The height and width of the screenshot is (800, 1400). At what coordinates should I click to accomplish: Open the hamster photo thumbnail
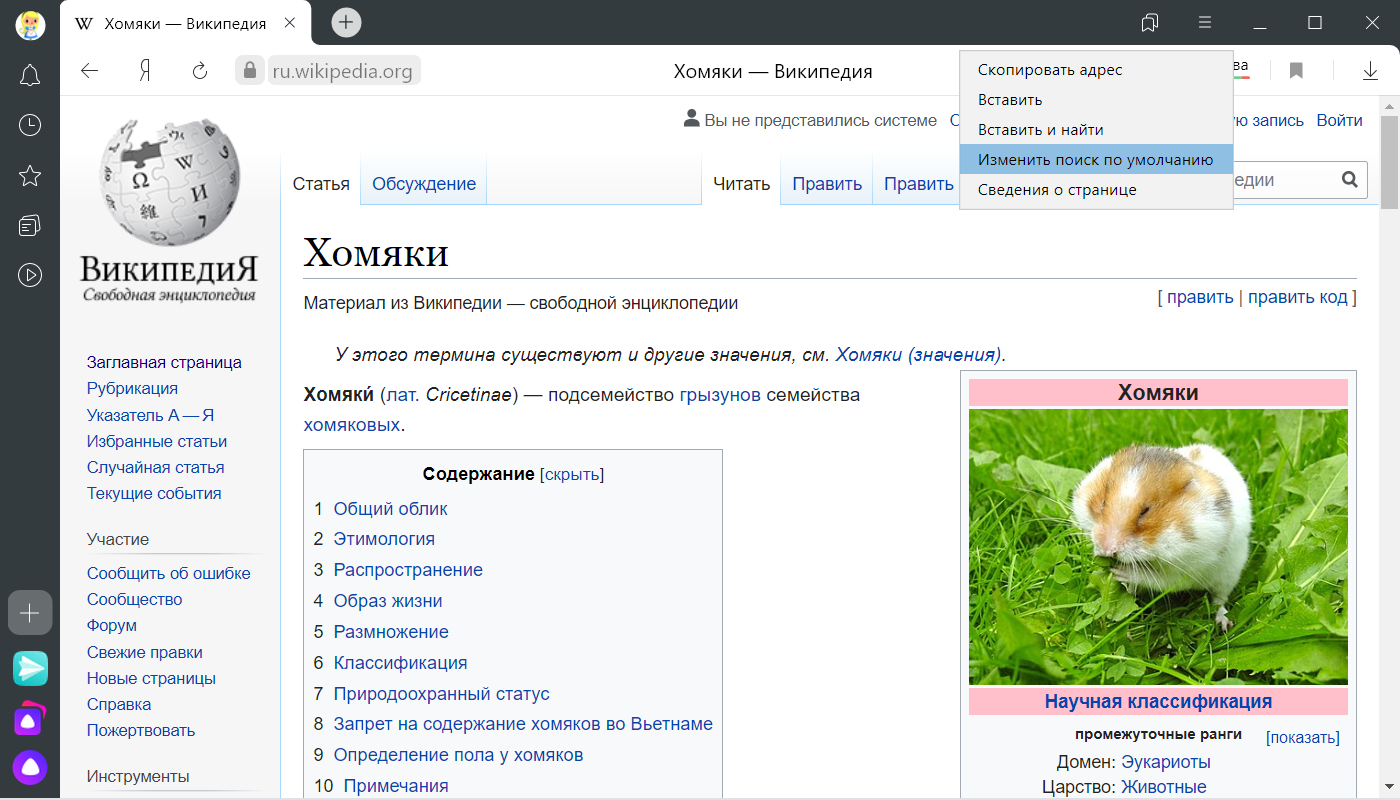1158,546
